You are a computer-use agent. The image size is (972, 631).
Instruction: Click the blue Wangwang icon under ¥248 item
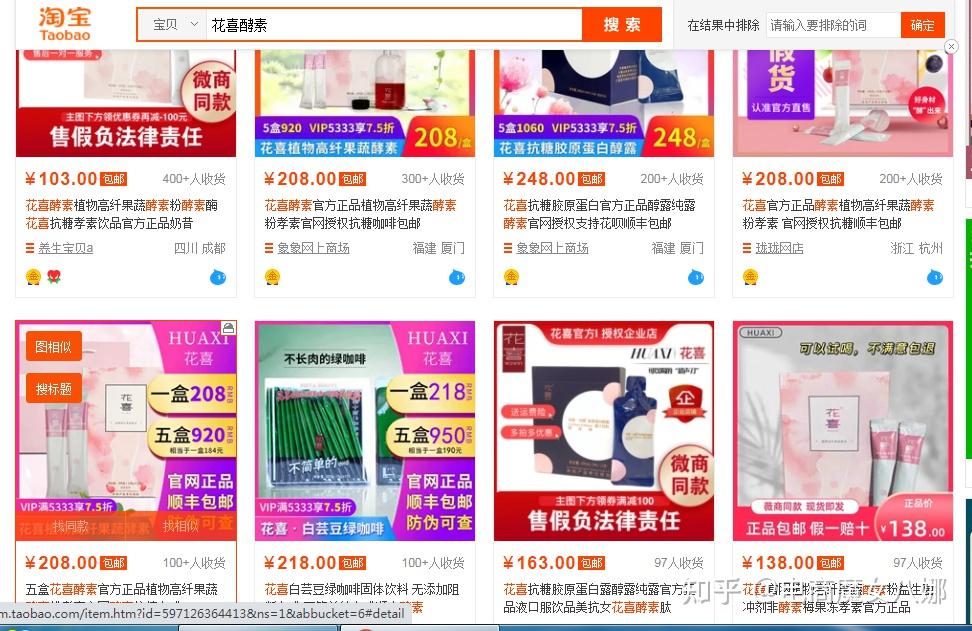point(696,276)
